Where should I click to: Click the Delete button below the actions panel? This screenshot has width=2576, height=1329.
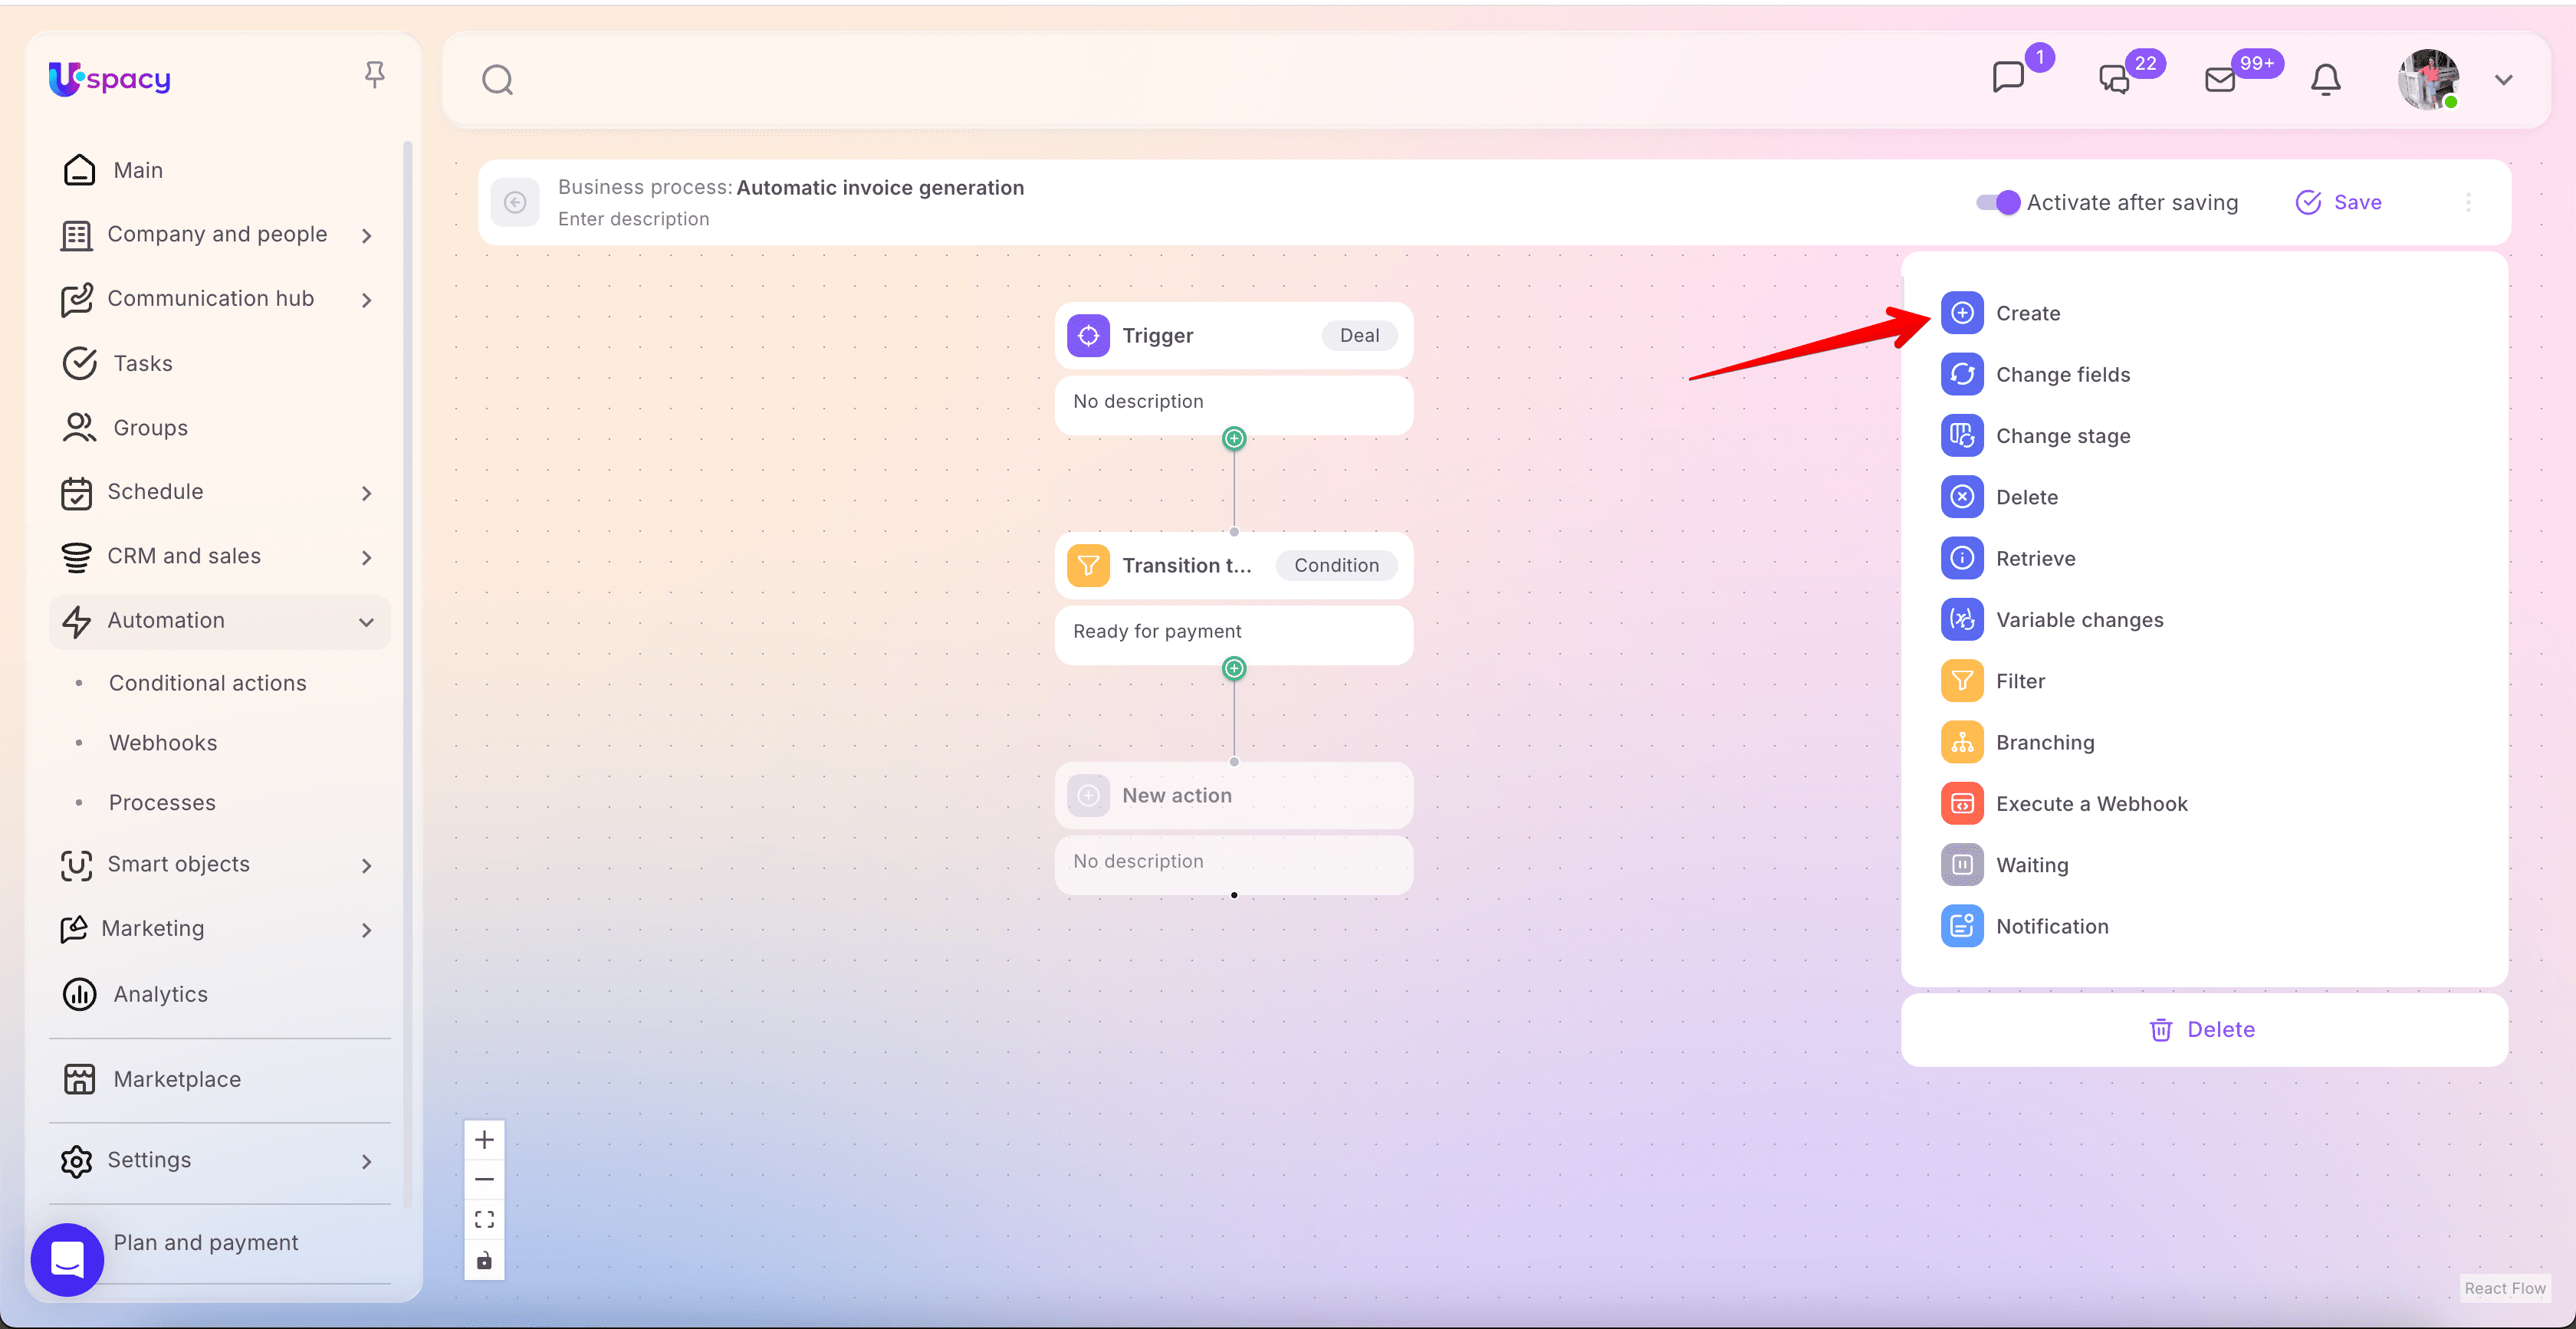2203,1030
